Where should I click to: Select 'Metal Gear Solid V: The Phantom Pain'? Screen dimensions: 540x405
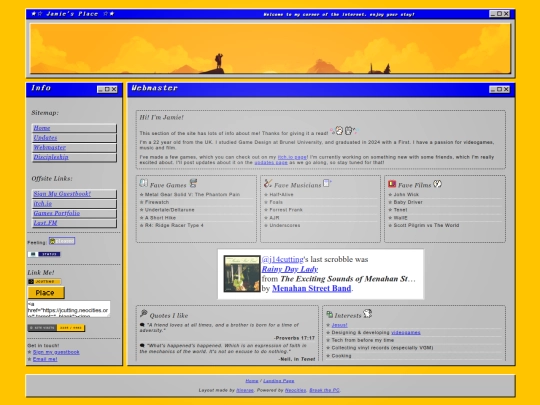192,195
